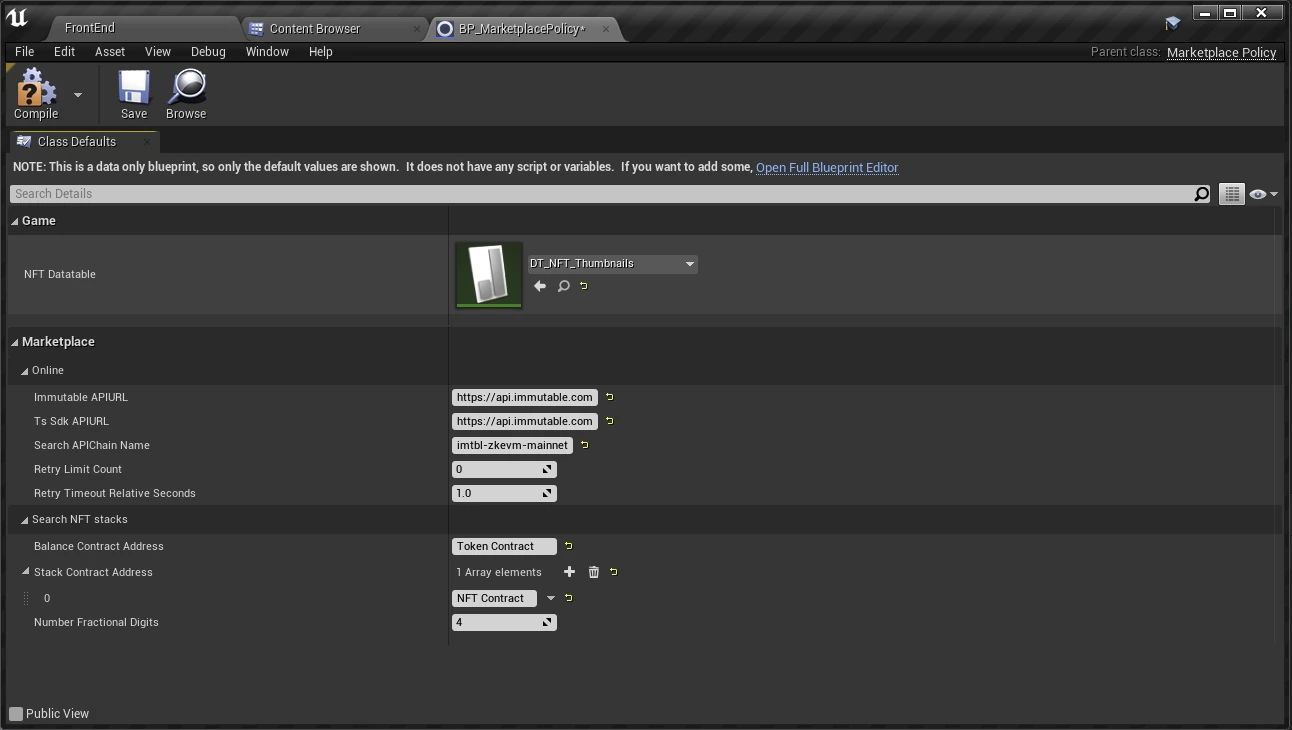Open the property matrix grid icon
Screen dimensions: 1292x730
(x=1231, y=194)
